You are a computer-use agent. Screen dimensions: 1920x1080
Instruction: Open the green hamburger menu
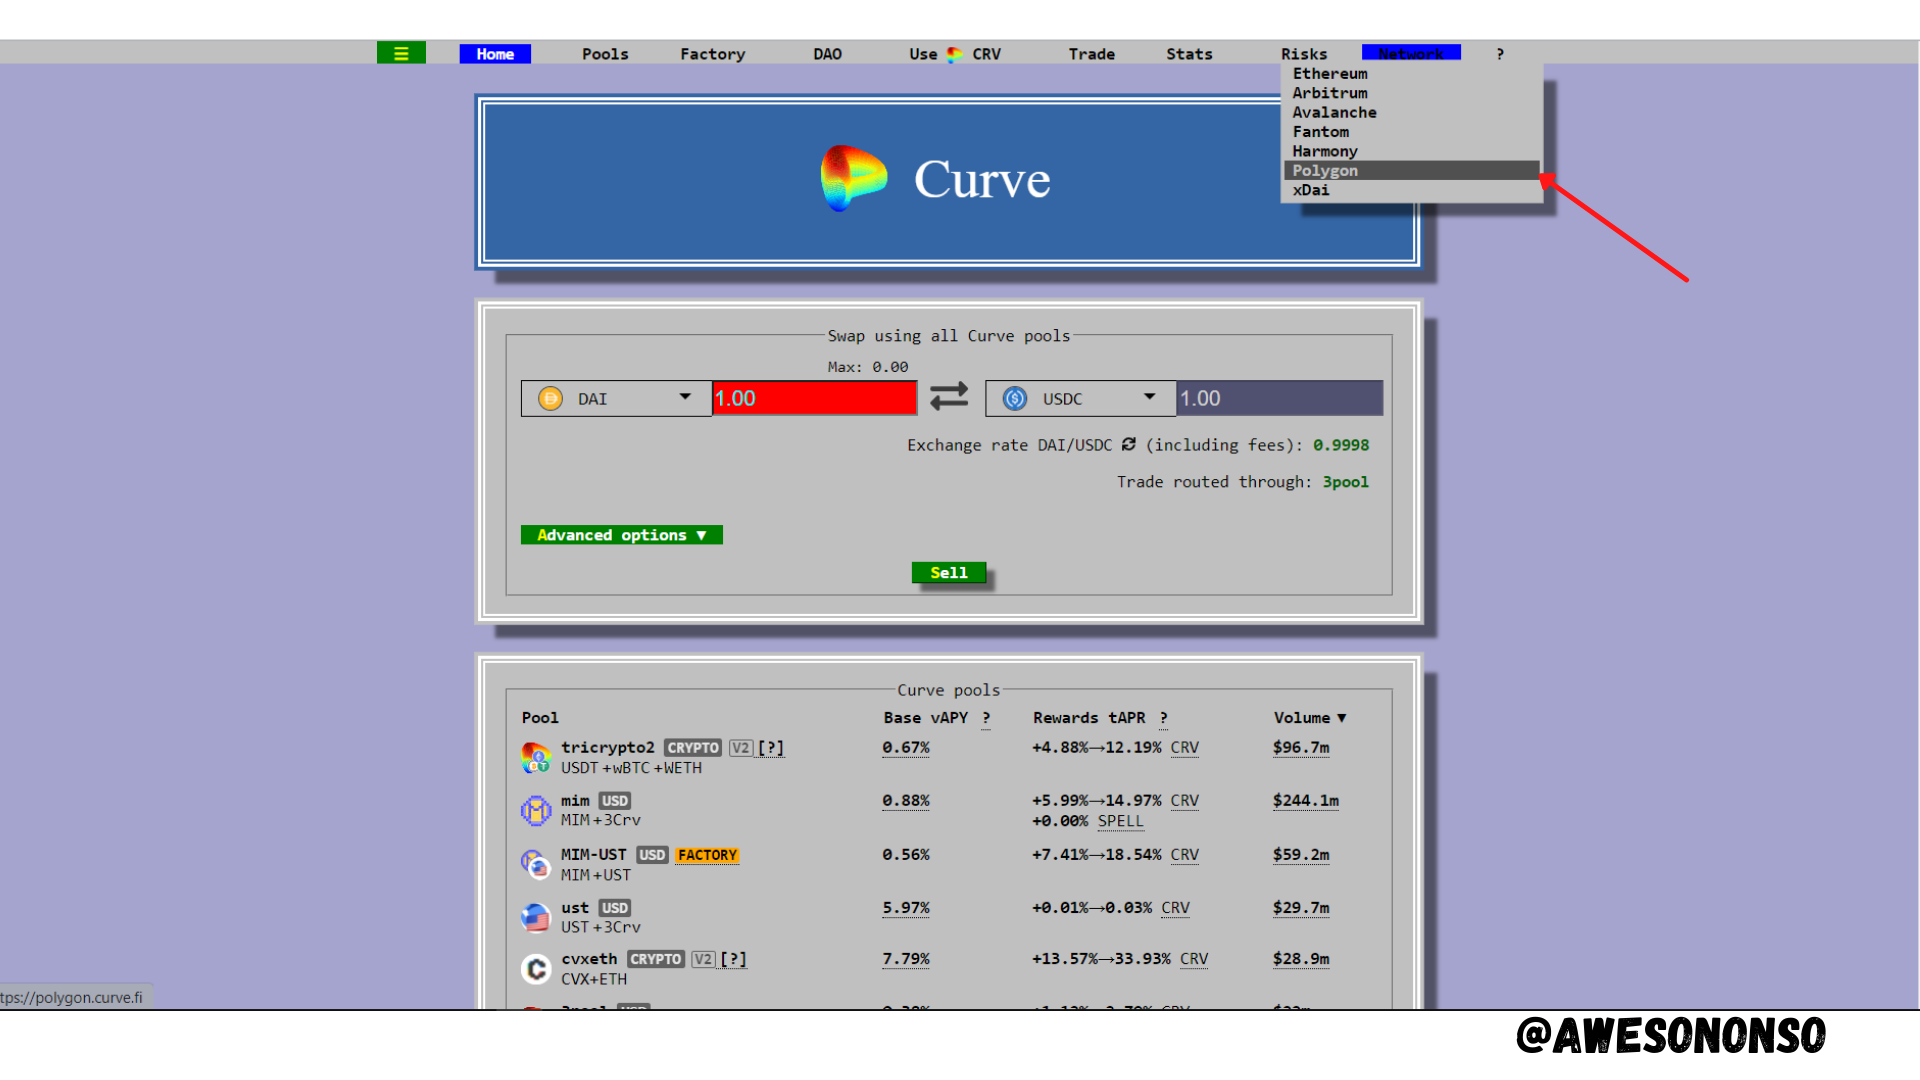pyautogui.click(x=401, y=53)
